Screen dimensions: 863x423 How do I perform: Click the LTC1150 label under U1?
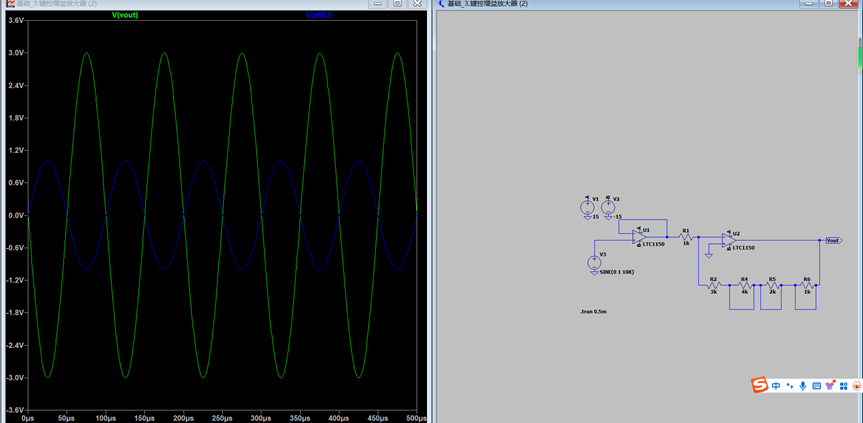click(653, 244)
